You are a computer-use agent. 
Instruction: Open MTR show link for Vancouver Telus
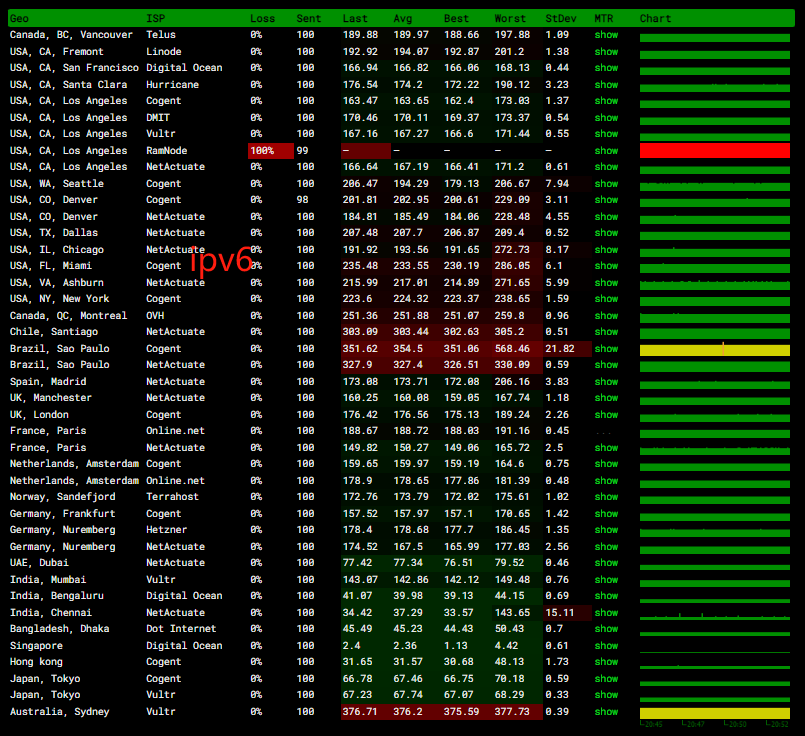tap(606, 35)
